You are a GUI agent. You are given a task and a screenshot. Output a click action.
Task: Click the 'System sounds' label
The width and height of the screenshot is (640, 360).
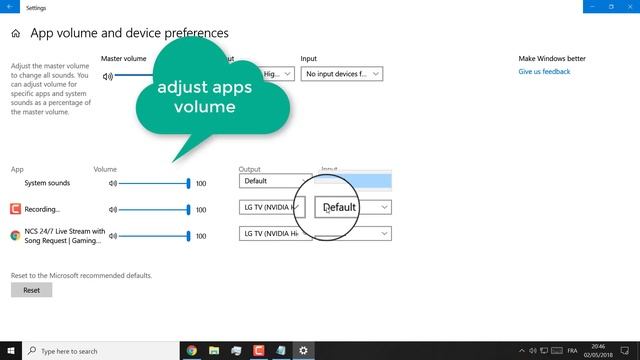(47, 183)
